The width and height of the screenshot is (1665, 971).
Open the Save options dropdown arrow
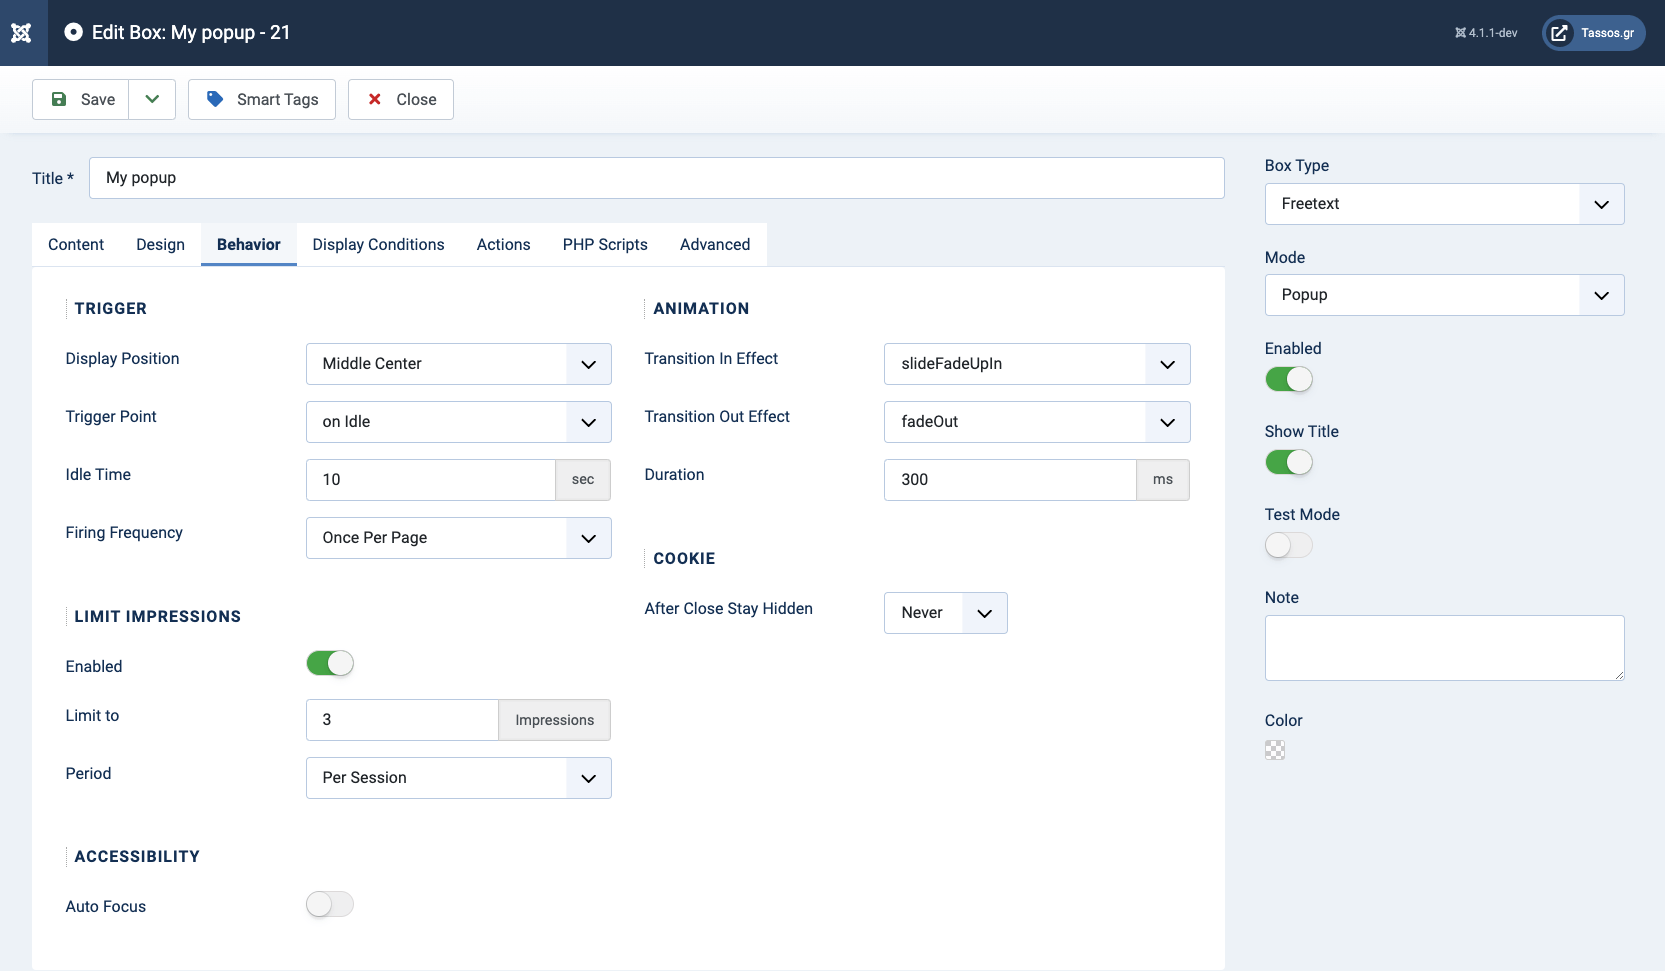point(152,99)
